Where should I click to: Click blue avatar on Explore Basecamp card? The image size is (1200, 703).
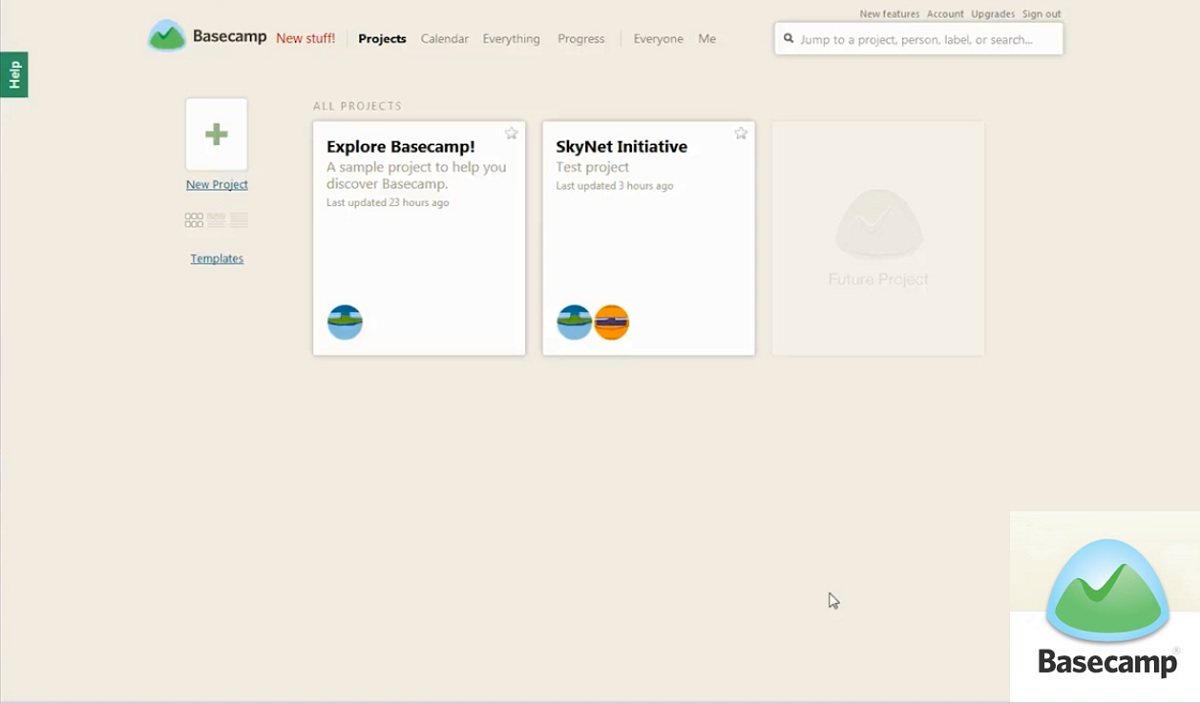tap(345, 322)
